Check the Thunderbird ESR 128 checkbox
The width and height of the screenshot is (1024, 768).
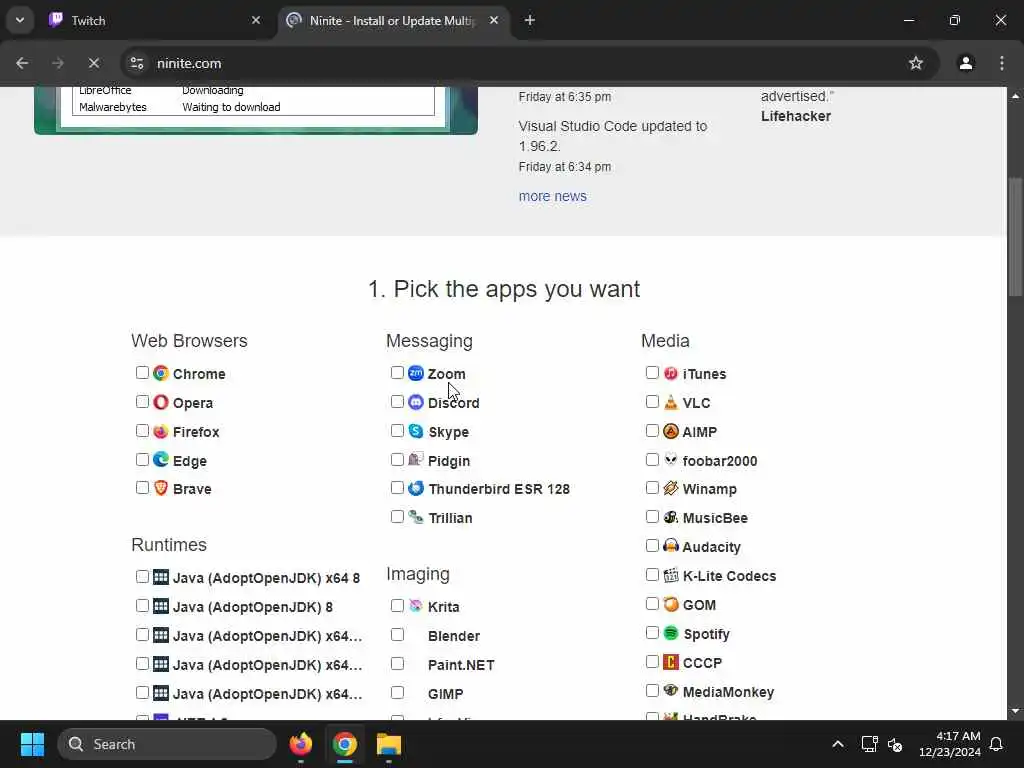tap(397, 488)
